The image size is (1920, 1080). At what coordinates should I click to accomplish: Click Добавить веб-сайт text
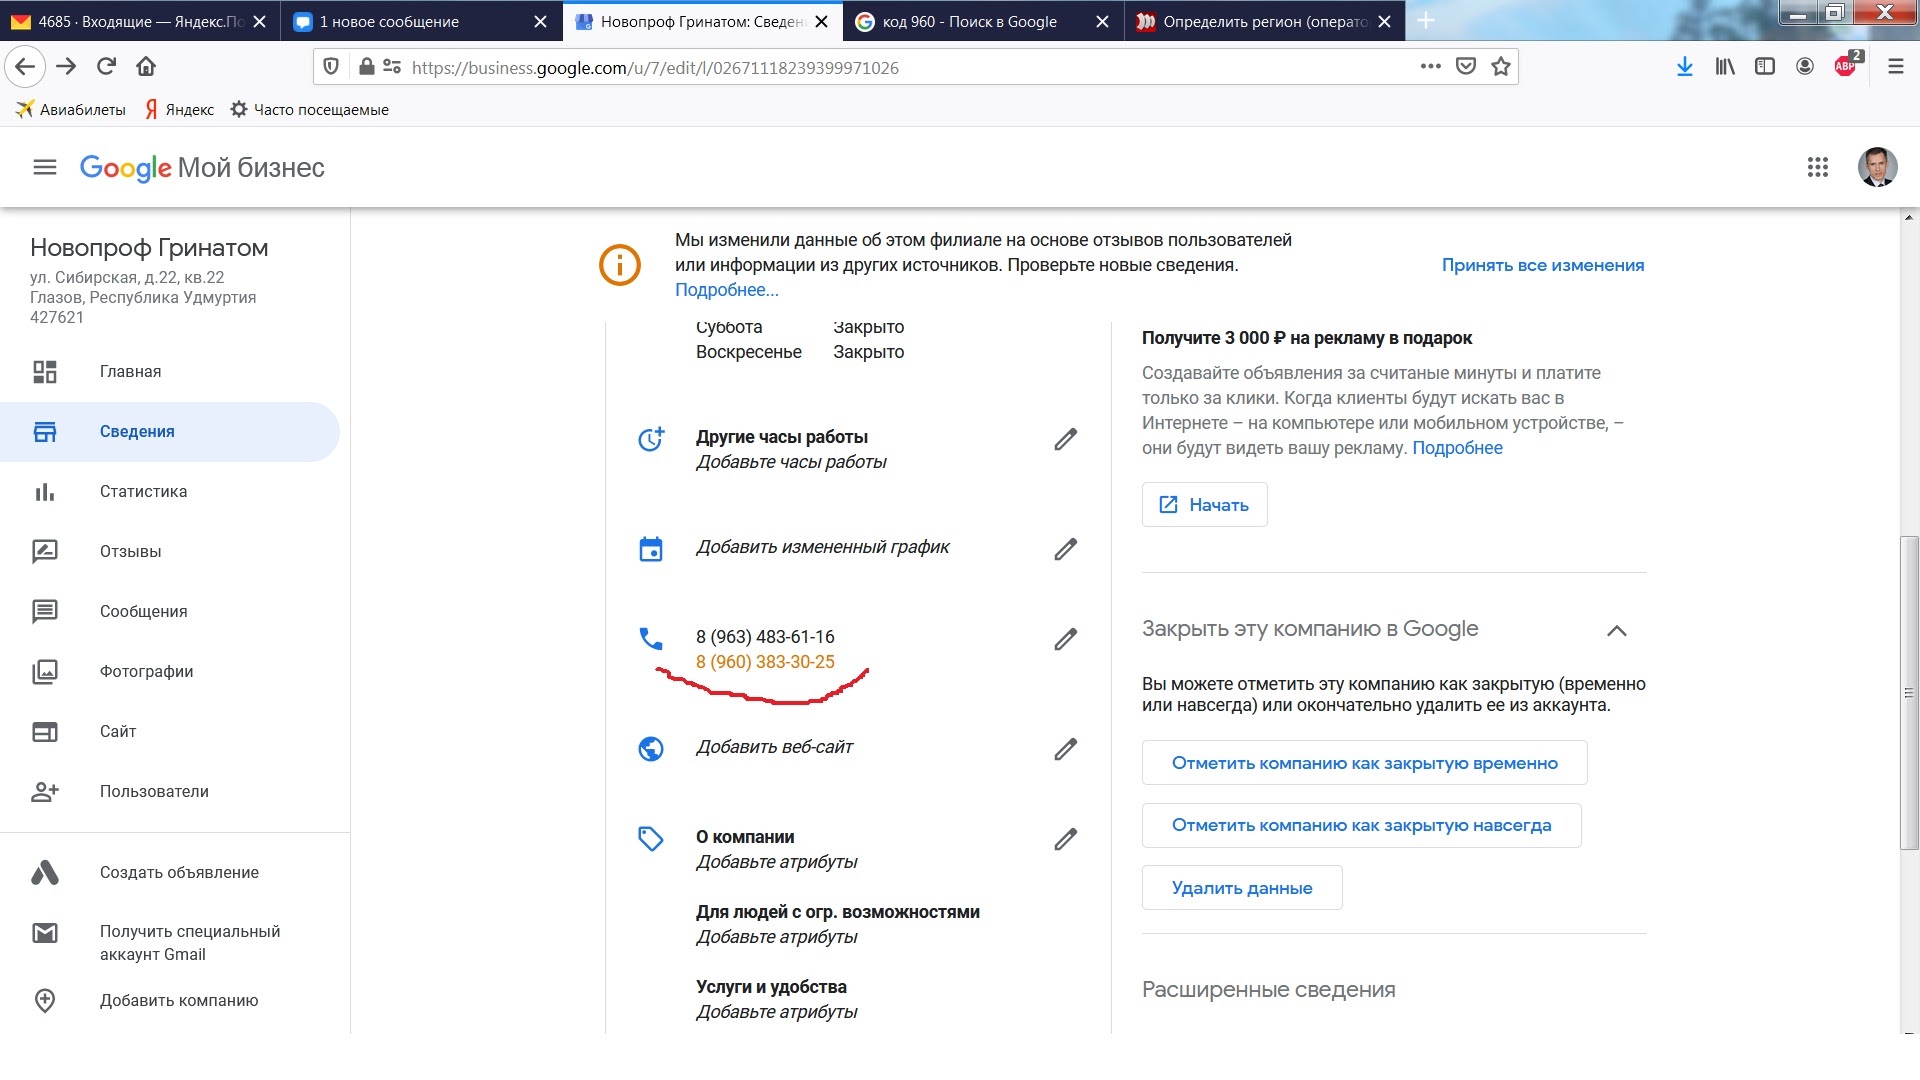click(x=774, y=747)
